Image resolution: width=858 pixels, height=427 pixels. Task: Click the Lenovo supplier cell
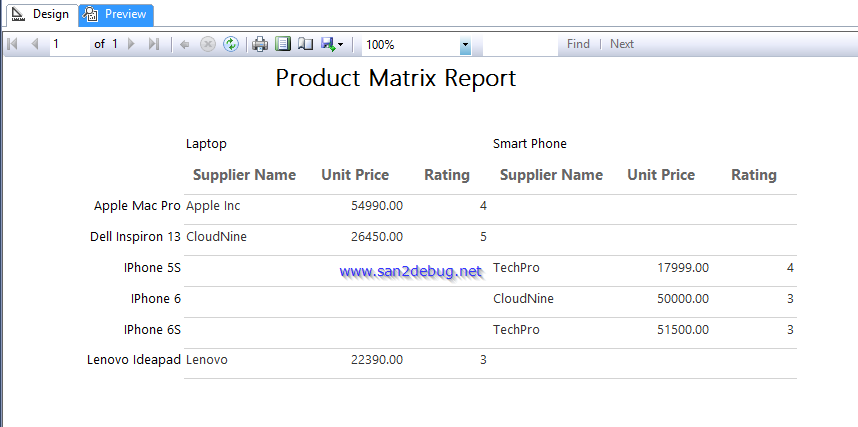pos(207,360)
